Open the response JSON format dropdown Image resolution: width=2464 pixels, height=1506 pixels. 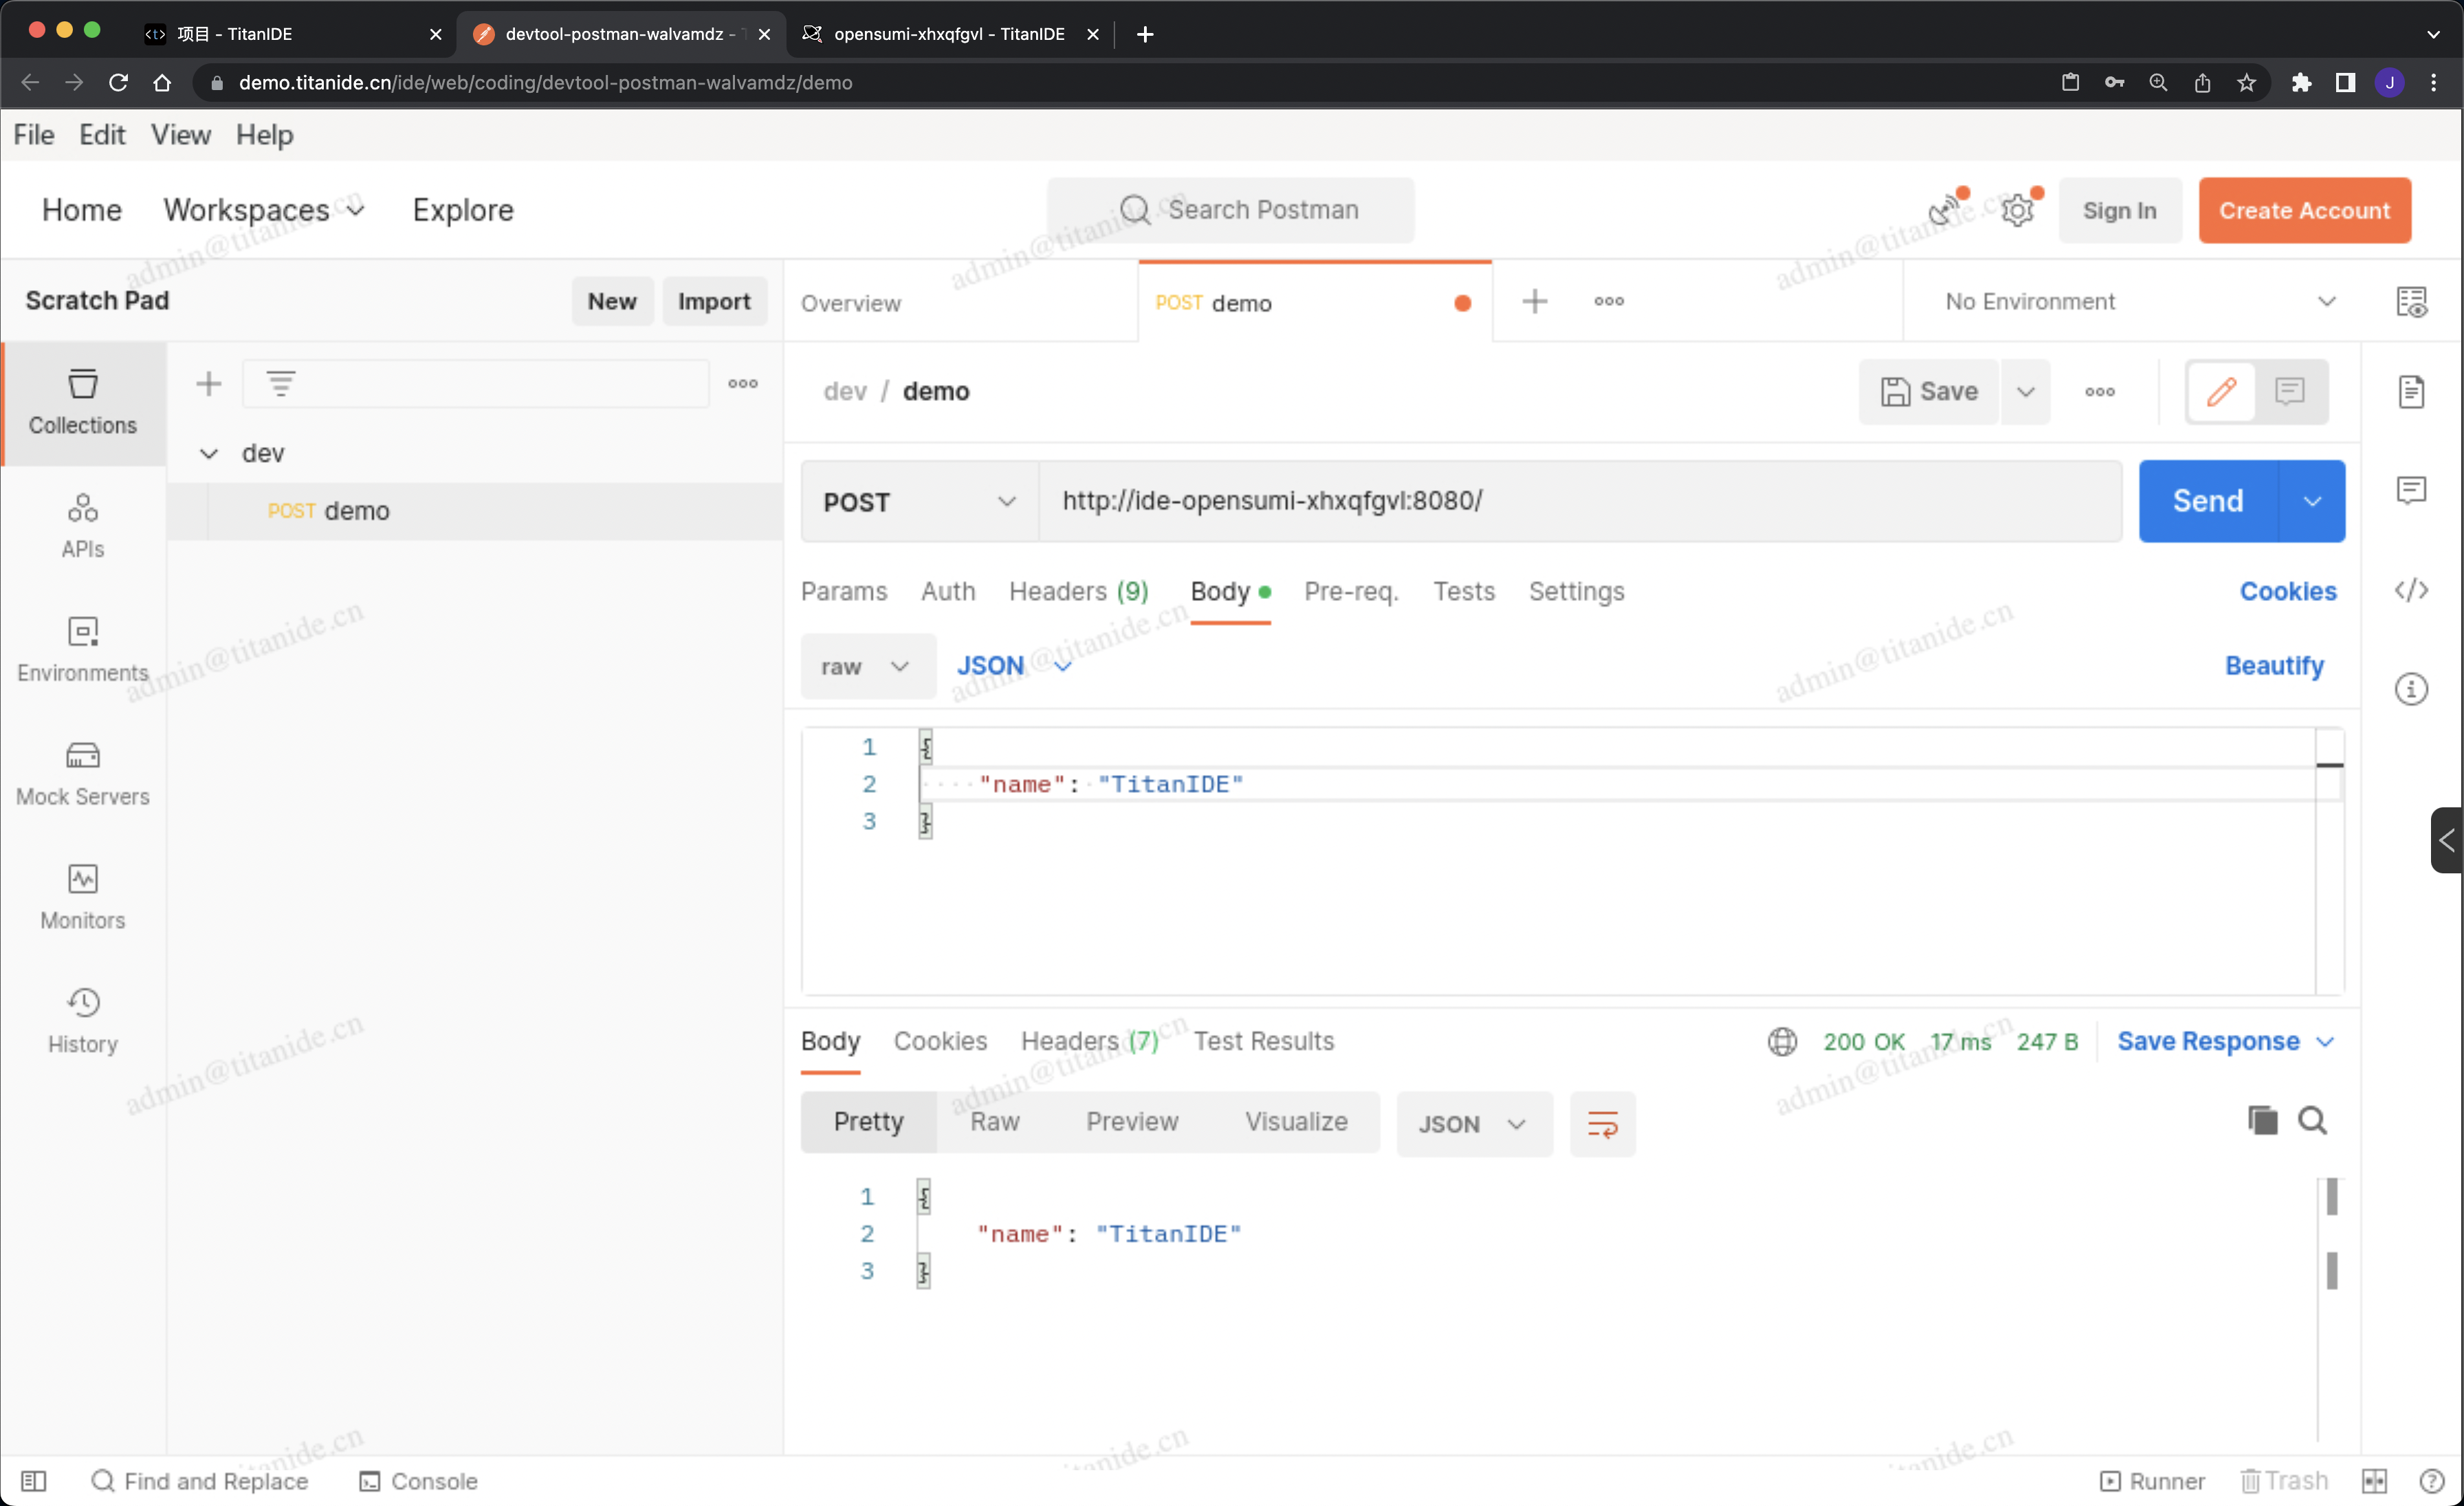tap(1474, 1124)
